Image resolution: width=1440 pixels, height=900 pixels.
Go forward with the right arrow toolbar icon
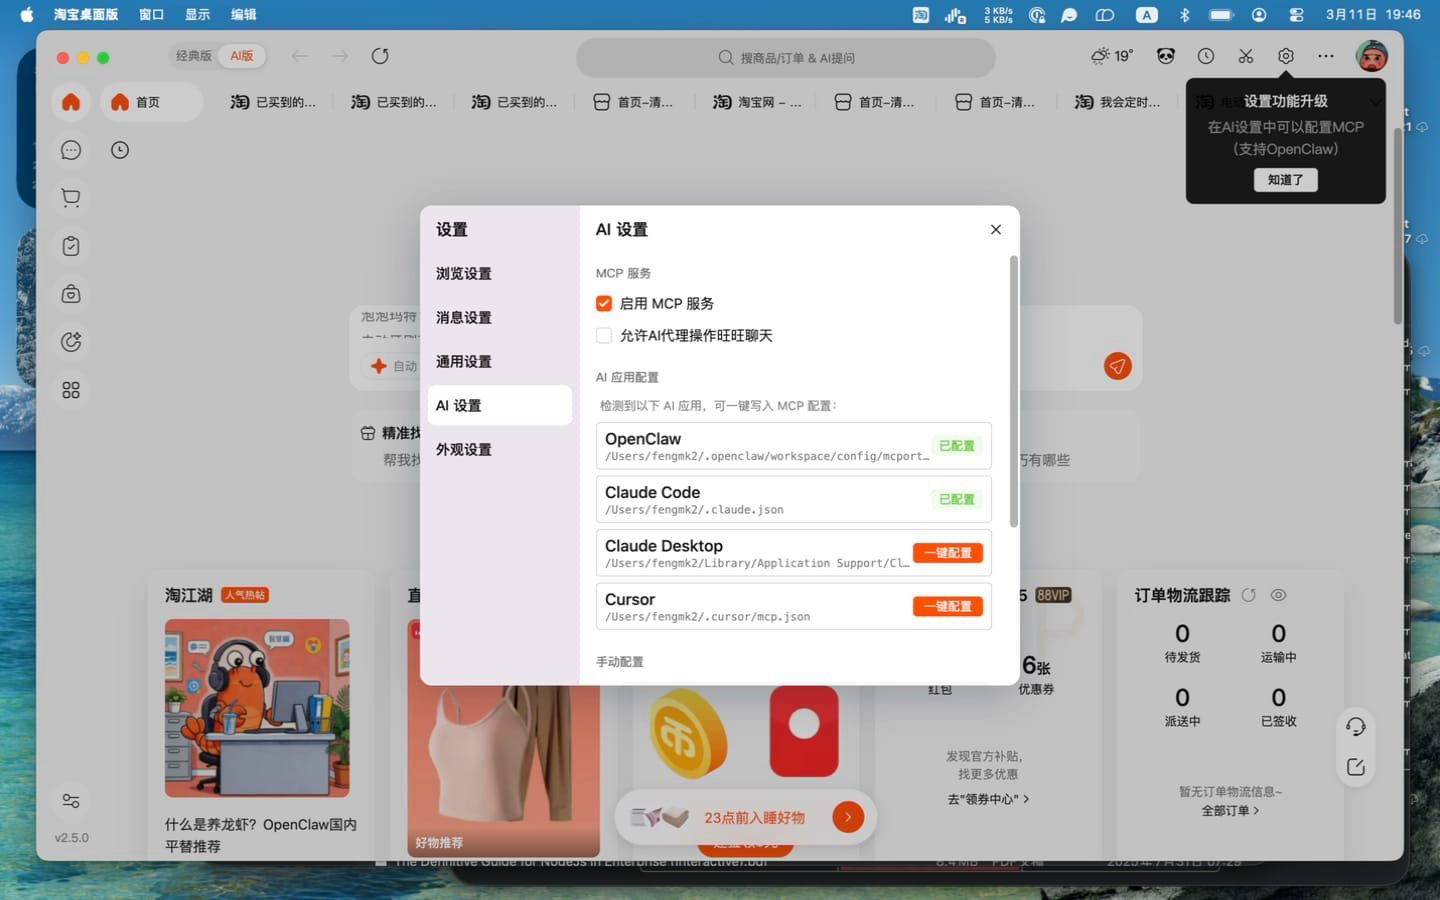[x=340, y=56]
